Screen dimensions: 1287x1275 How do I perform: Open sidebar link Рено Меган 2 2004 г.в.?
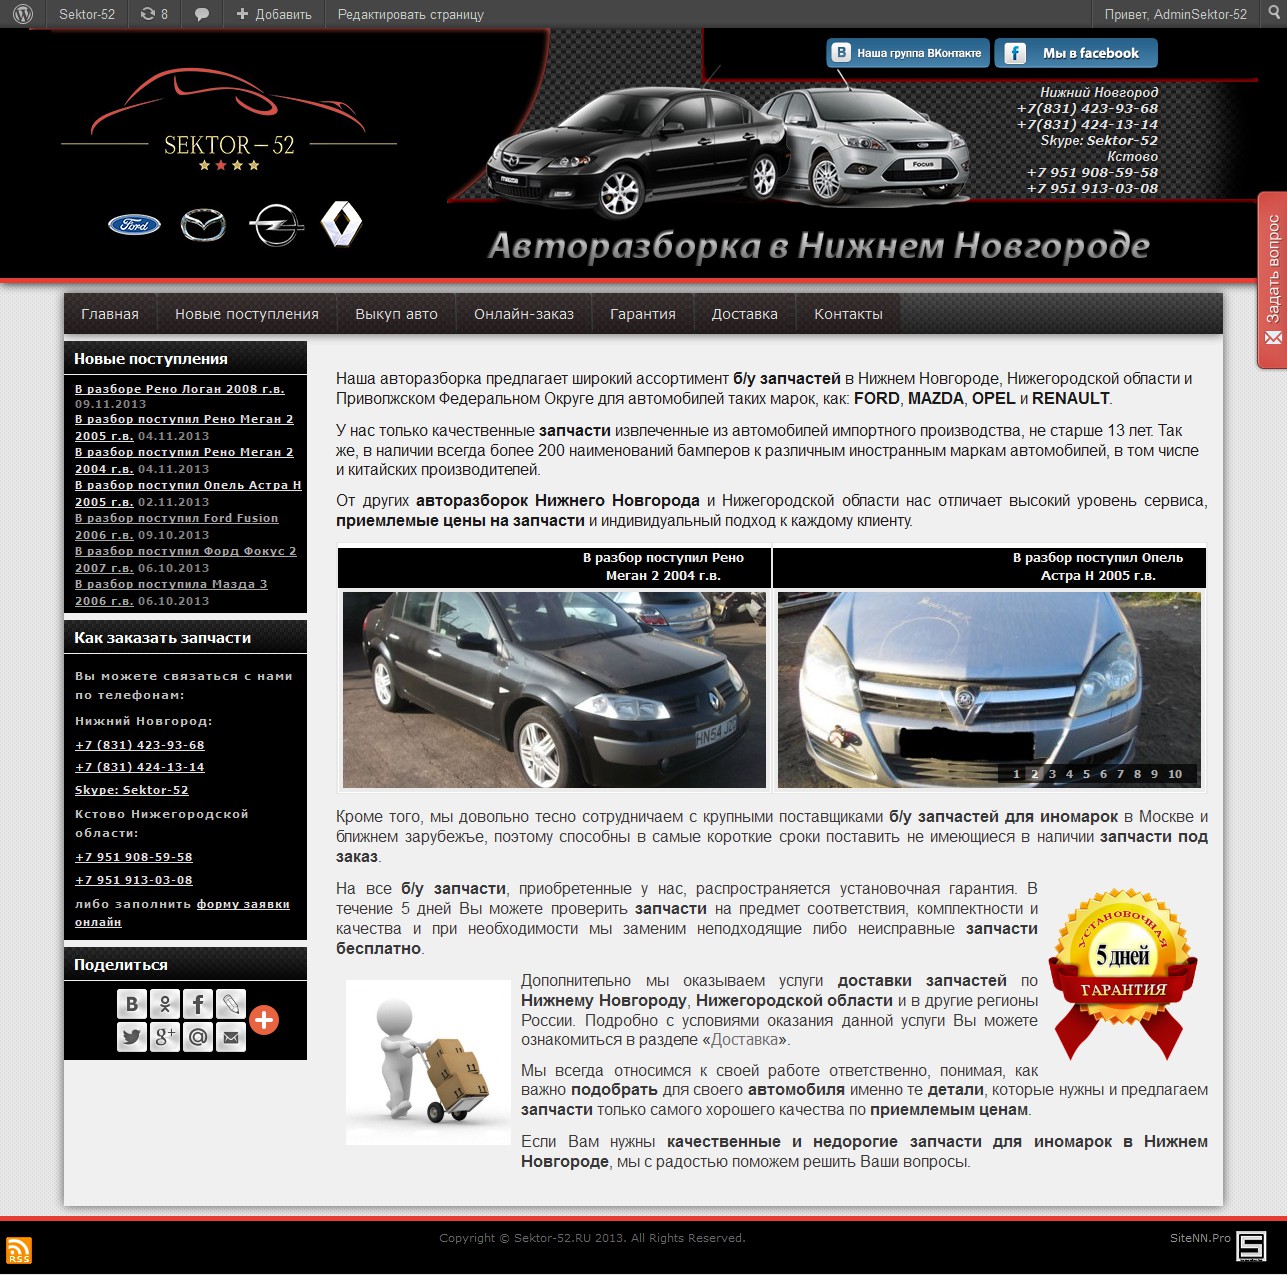184,461
